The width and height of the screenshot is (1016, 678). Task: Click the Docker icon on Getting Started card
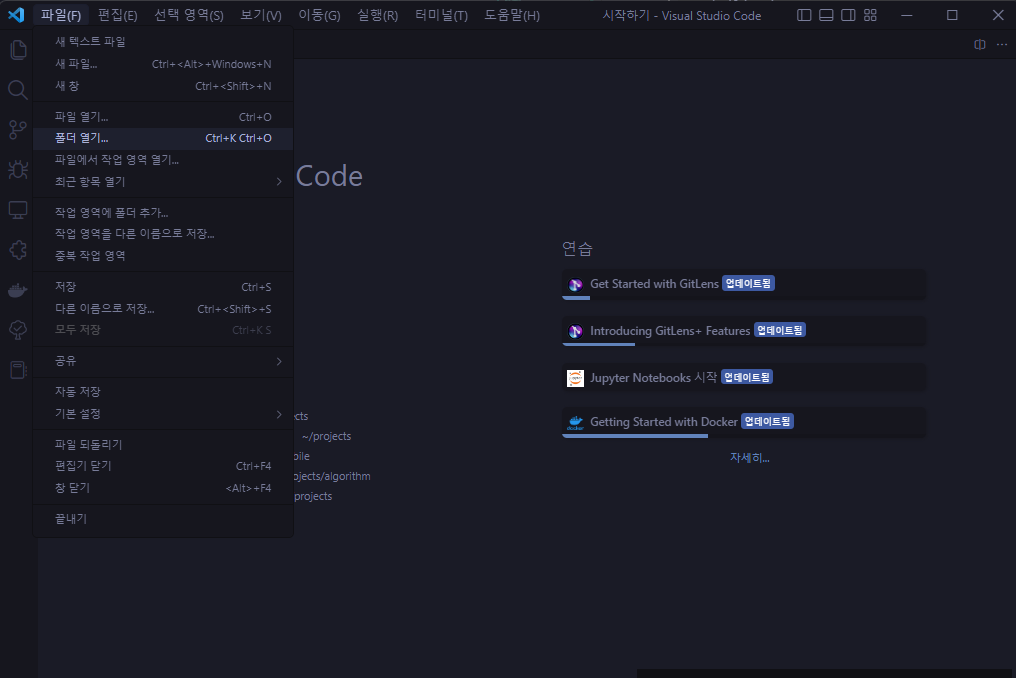[x=575, y=423]
